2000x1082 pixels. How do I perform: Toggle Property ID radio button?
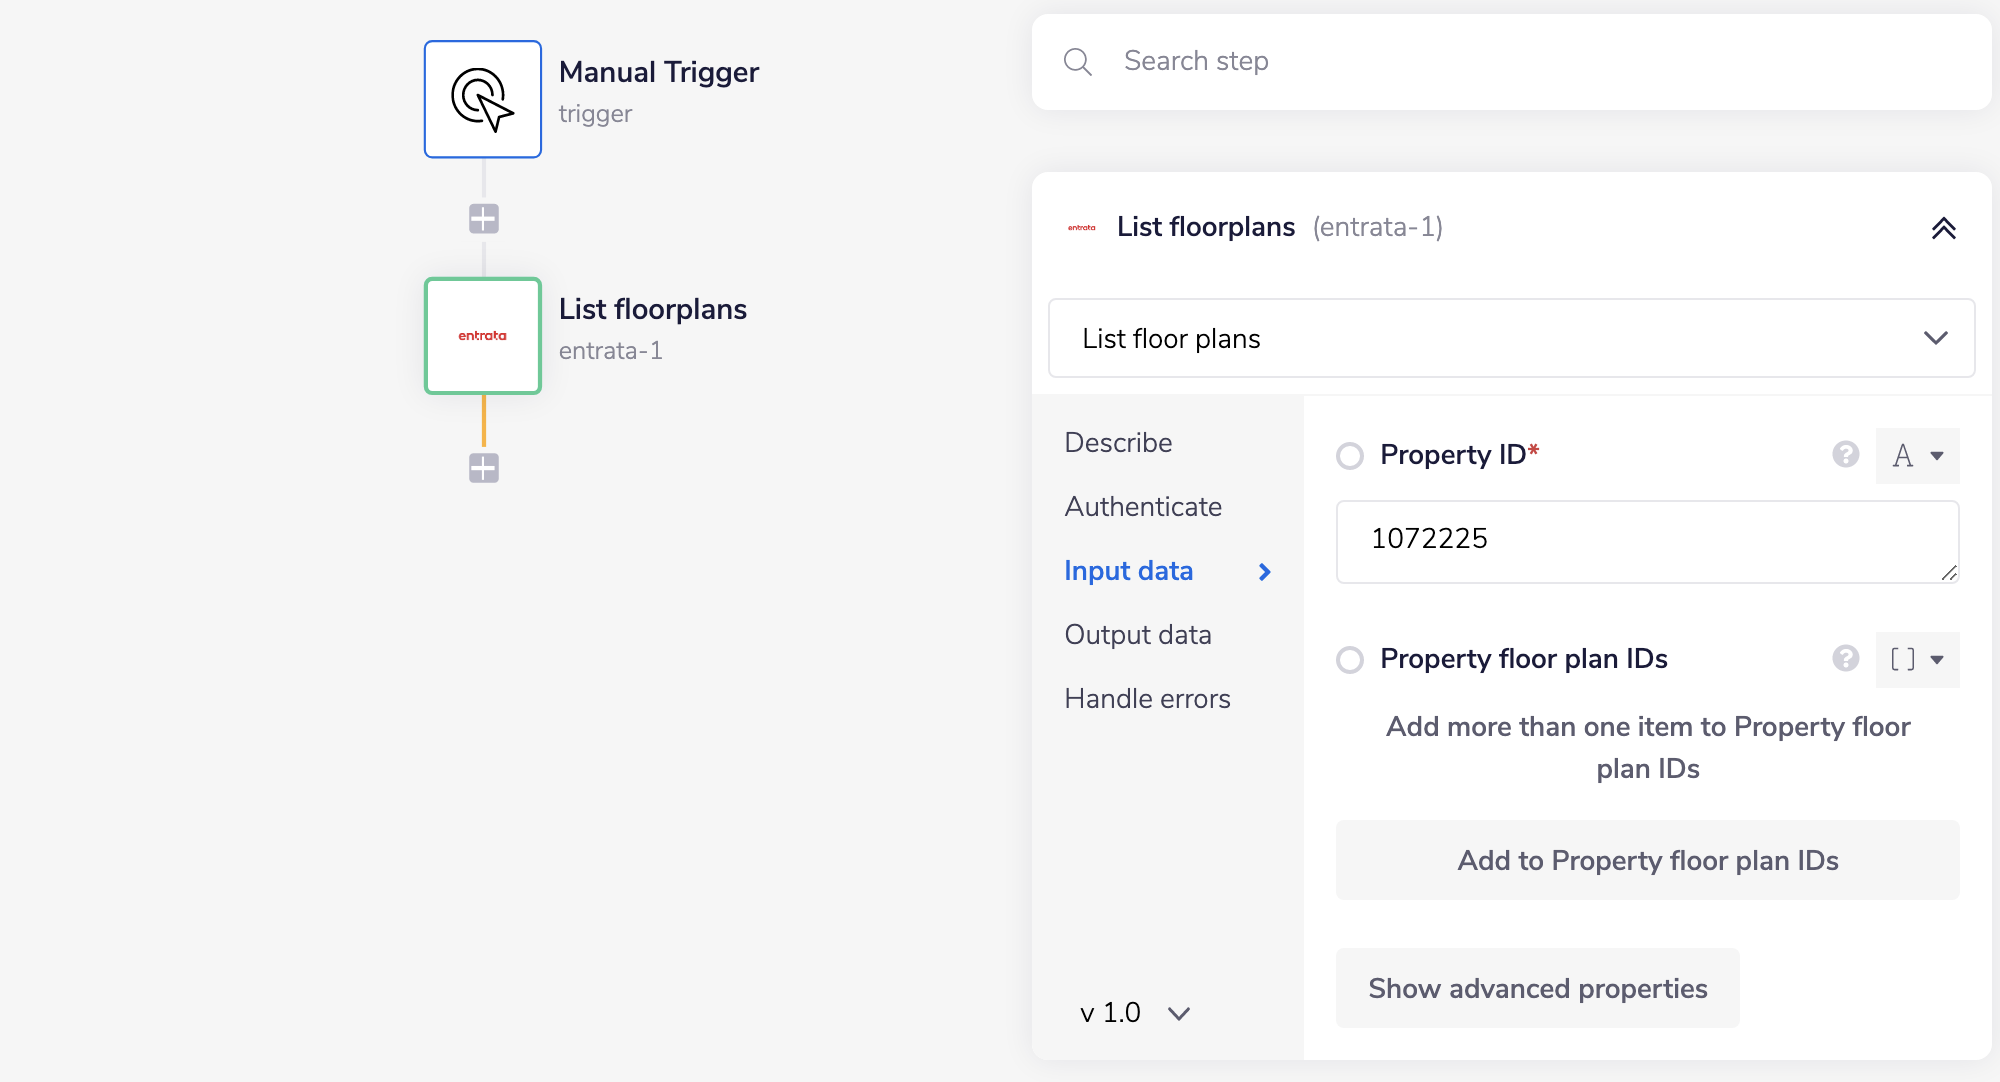(1350, 456)
